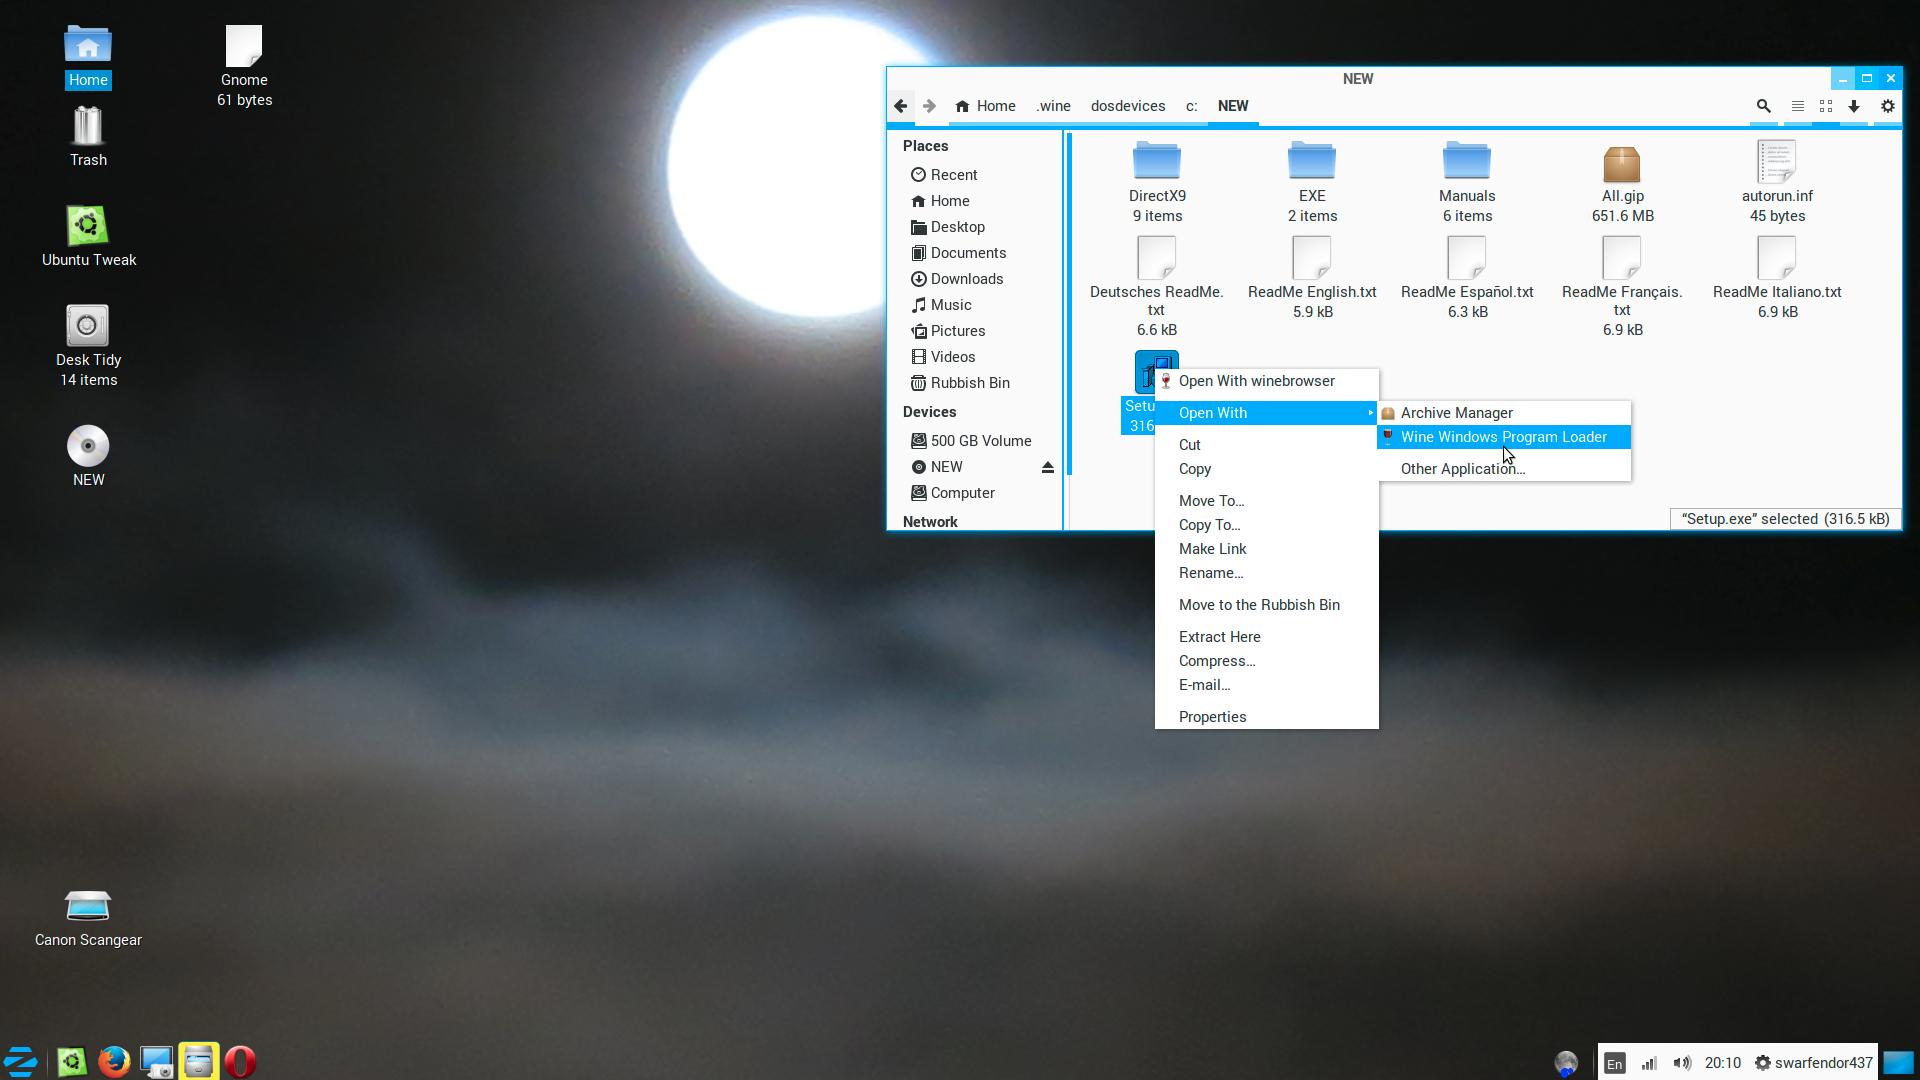Switch to grid view icon
The width and height of the screenshot is (1920, 1080).
click(x=1826, y=106)
